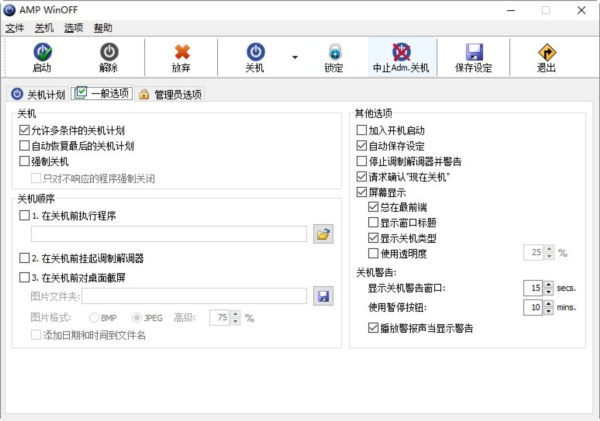Image resolution: width=600 pixels, height=421 pixels.
Task: Open the 选项 menu
Action: coord(73,28)
